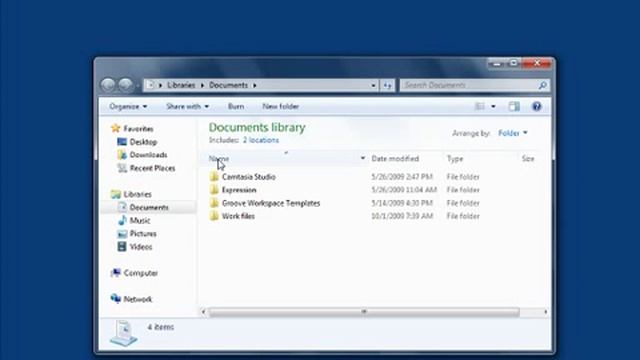
Task: Click the library icon in details pane
Action: pyautogui.click(x=124, y=333)
